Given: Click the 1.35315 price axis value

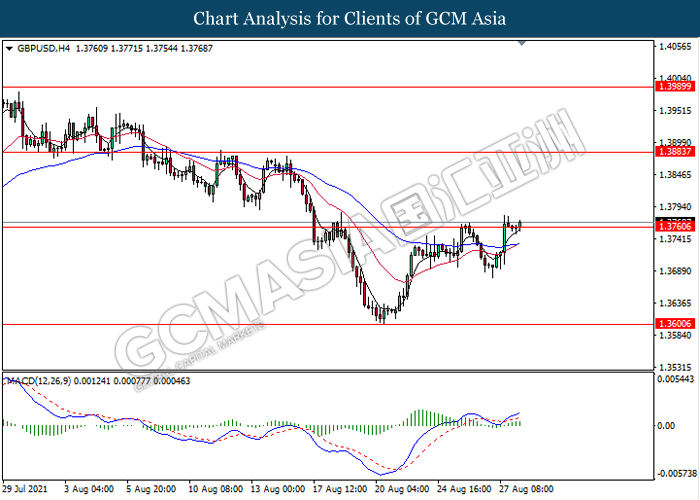Looking at the screenshot, I should 673,366.
